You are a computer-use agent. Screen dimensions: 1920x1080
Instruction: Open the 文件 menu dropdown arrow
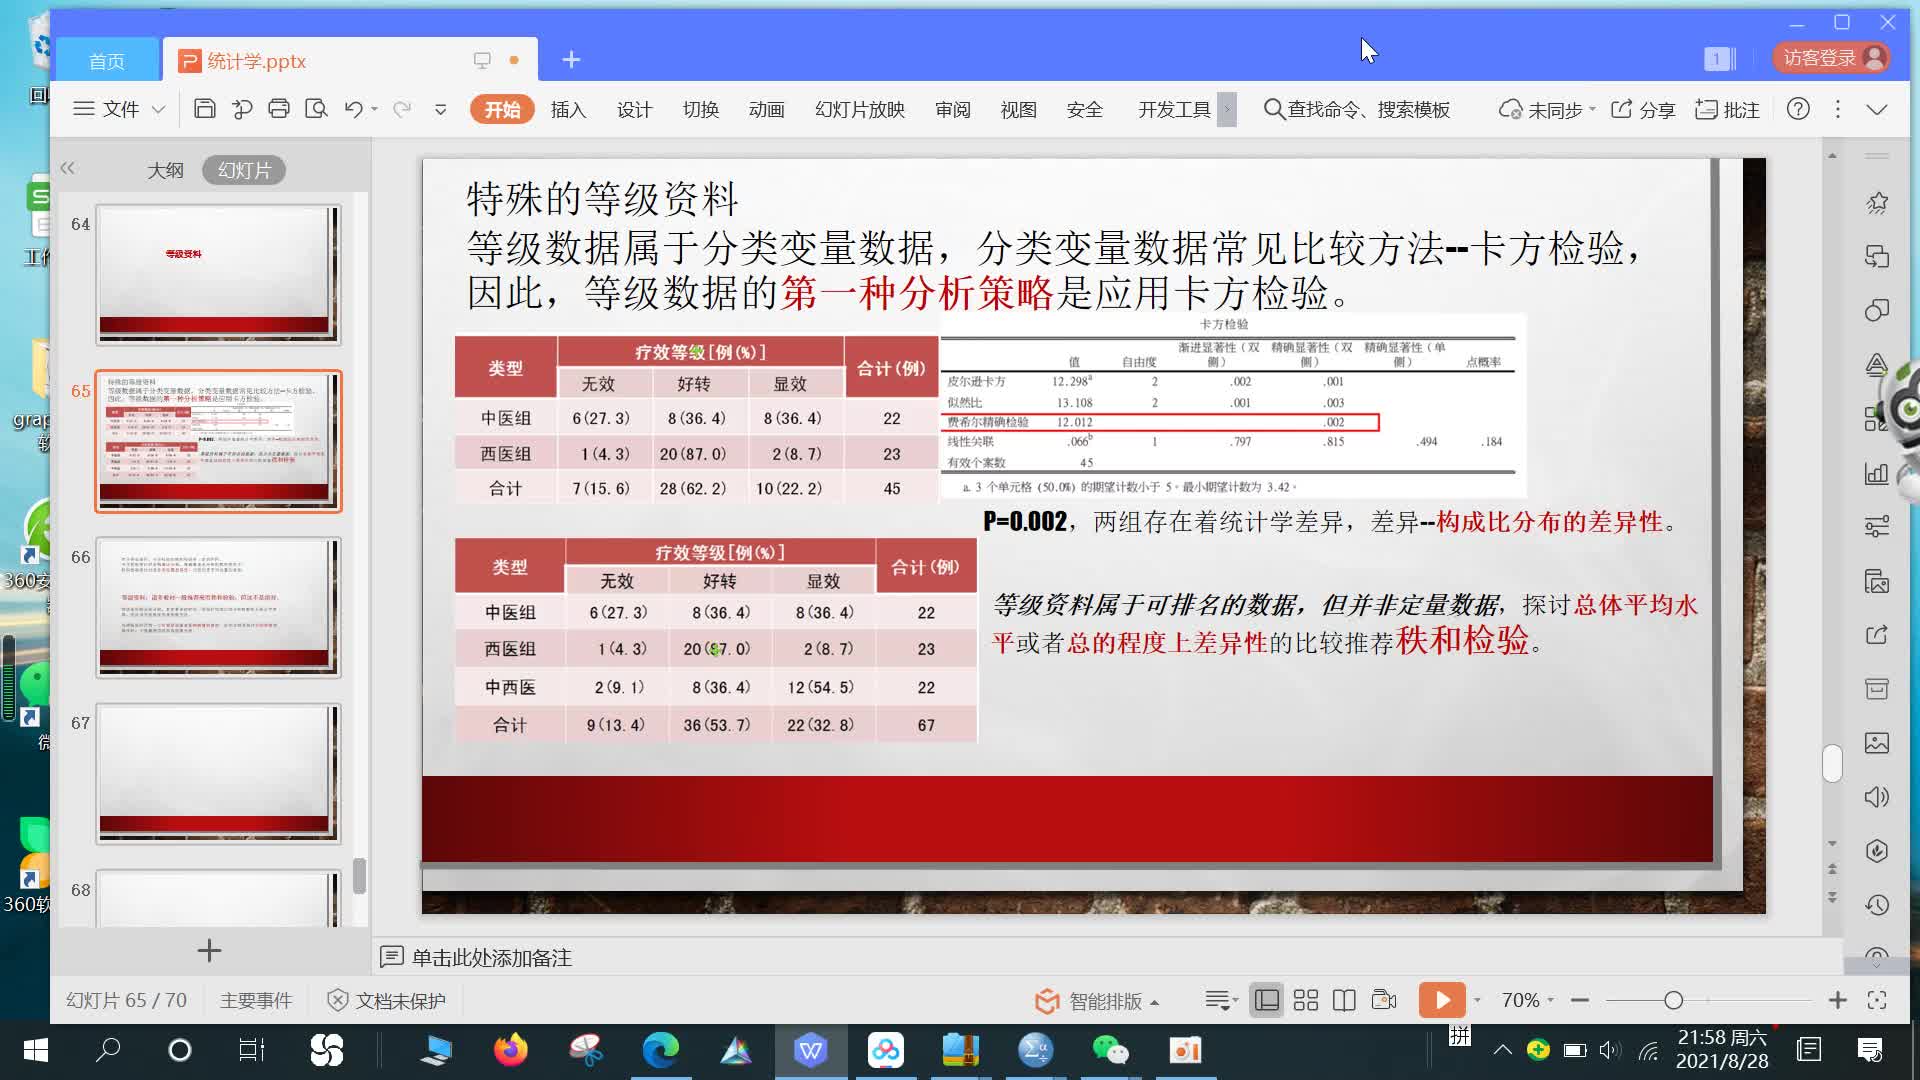point(158,110)
